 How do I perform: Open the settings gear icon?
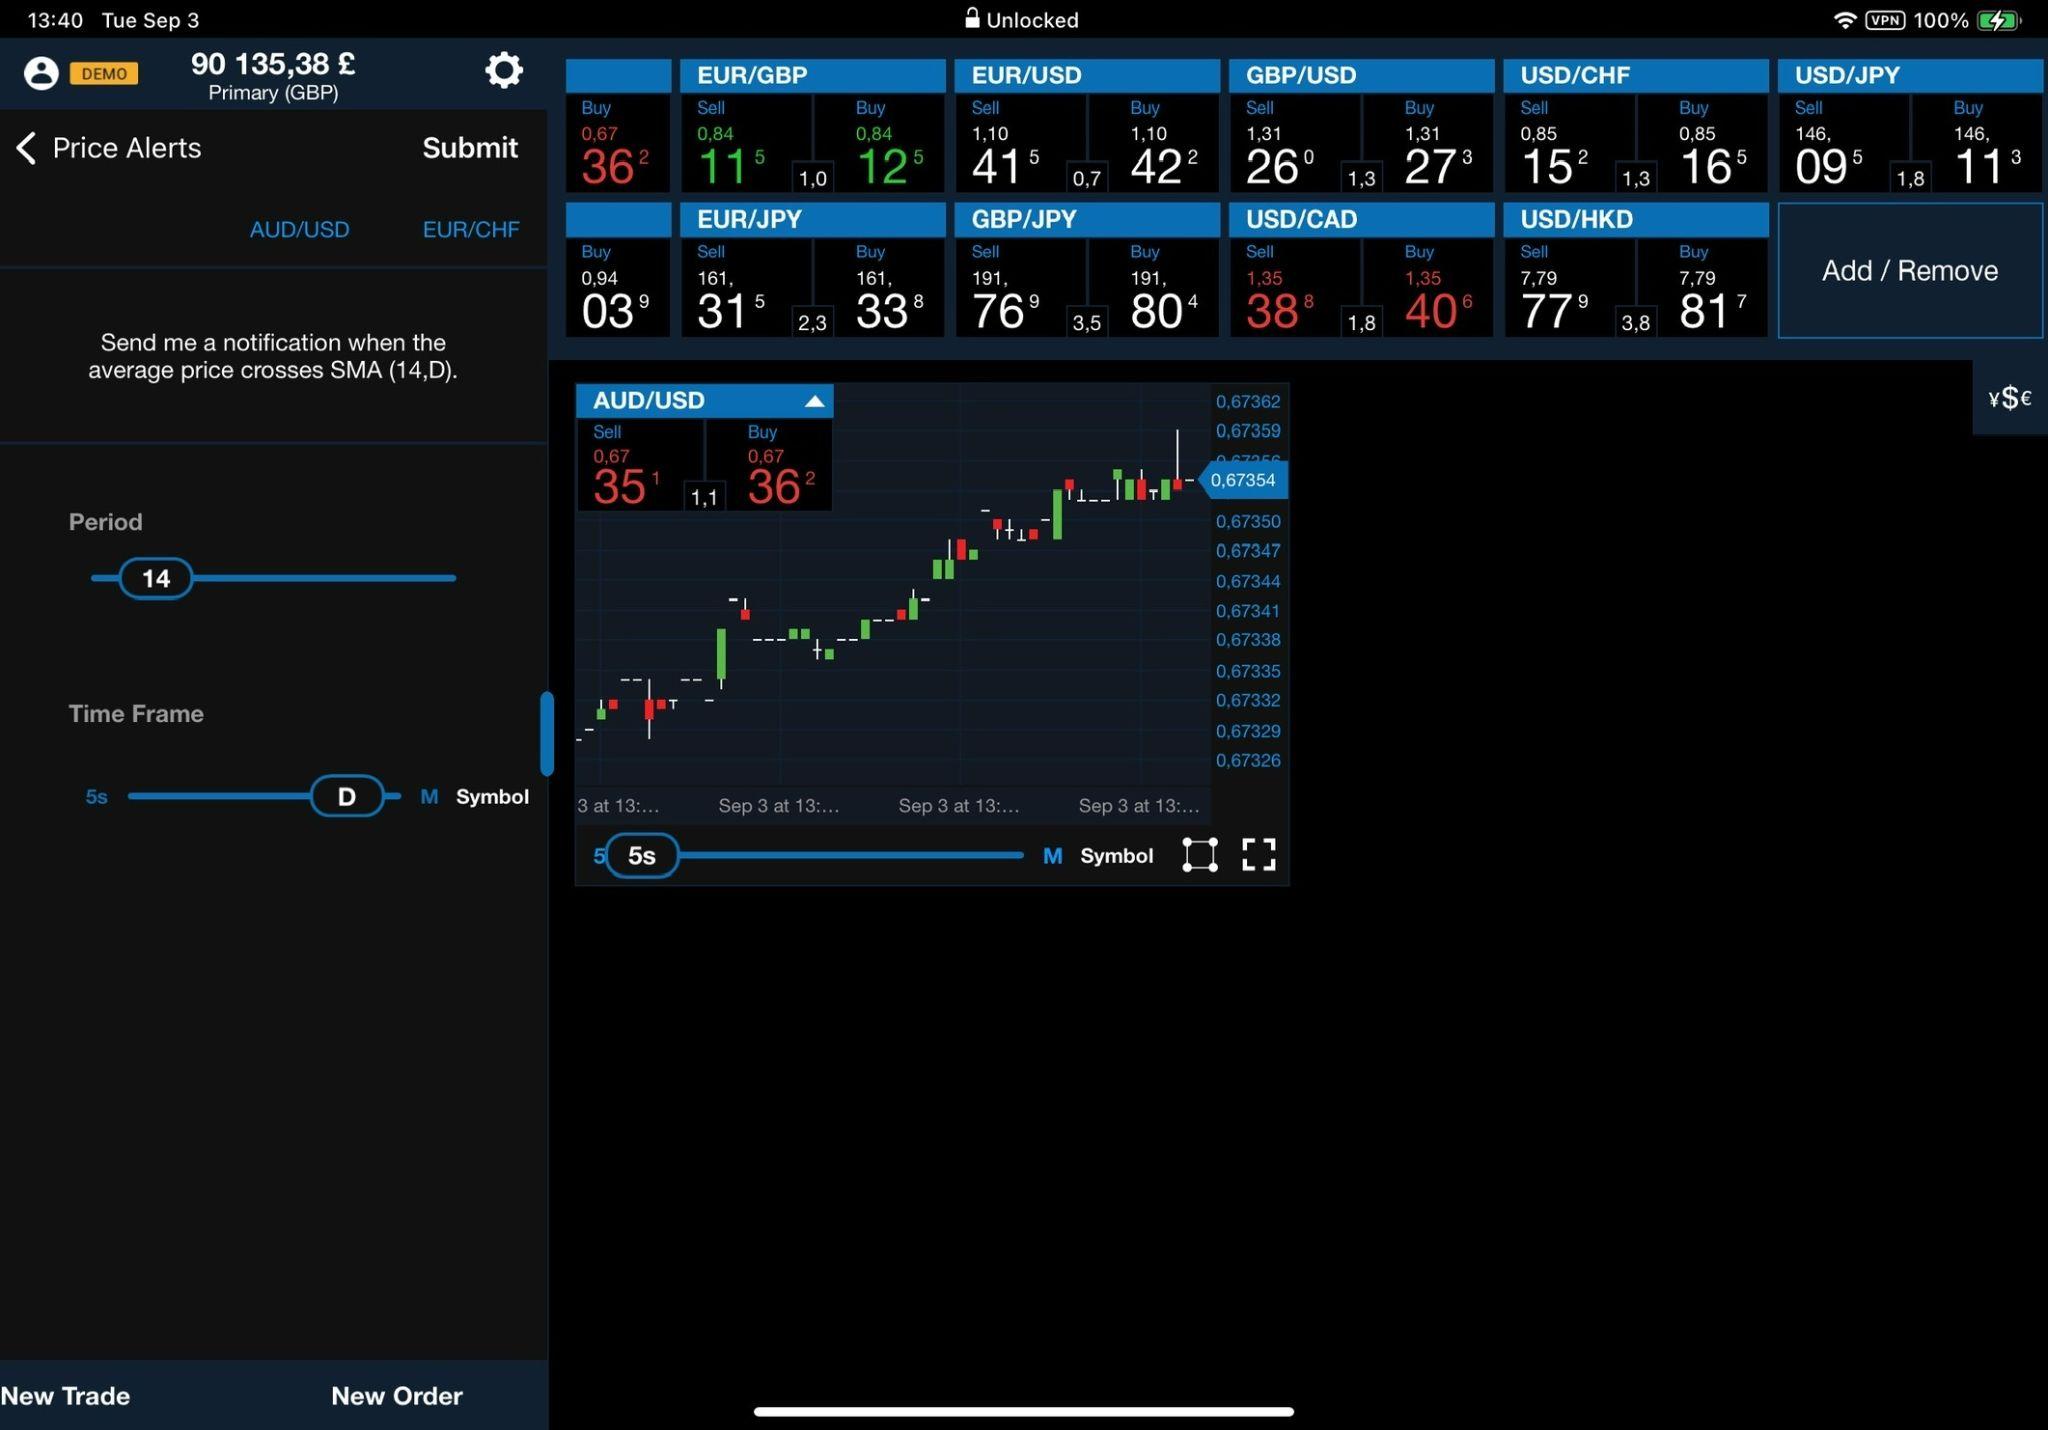[503, 70]
